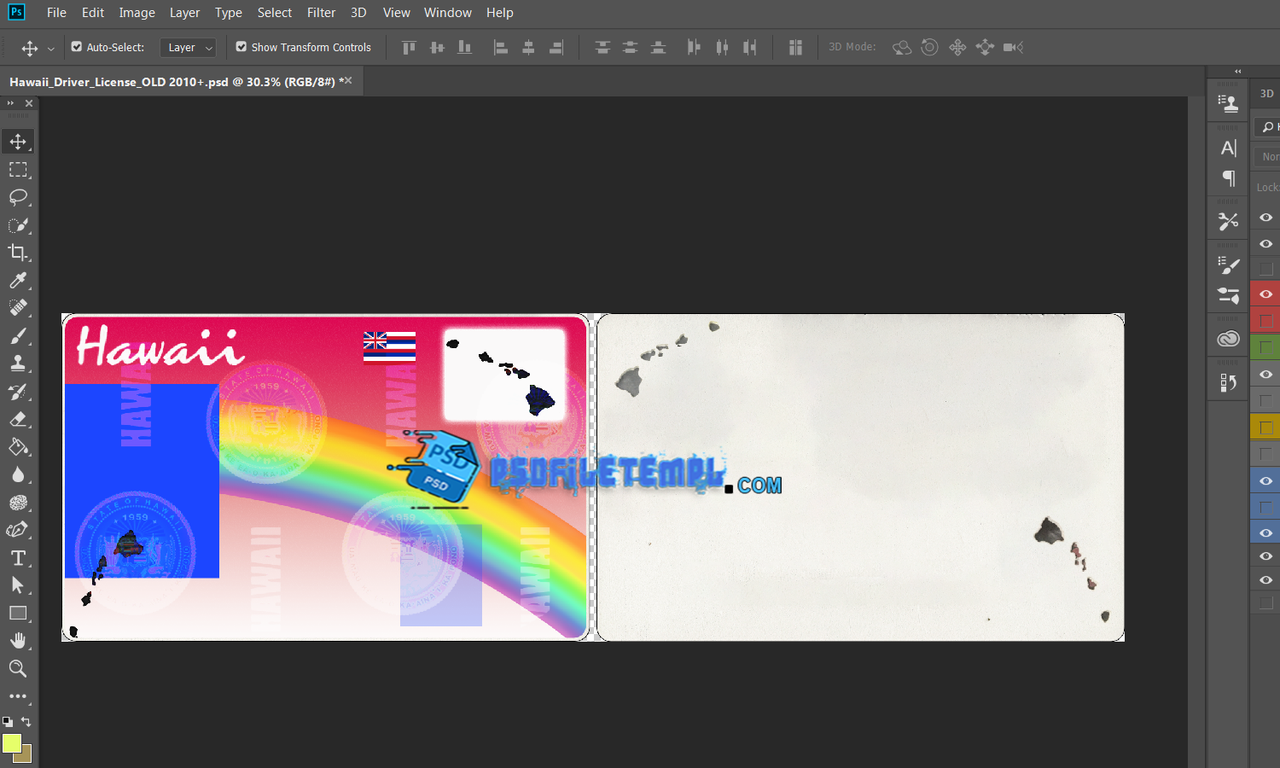This screenshot has width=1280, height=768.
Task: Open the Help menu
Action: point(500,13)
